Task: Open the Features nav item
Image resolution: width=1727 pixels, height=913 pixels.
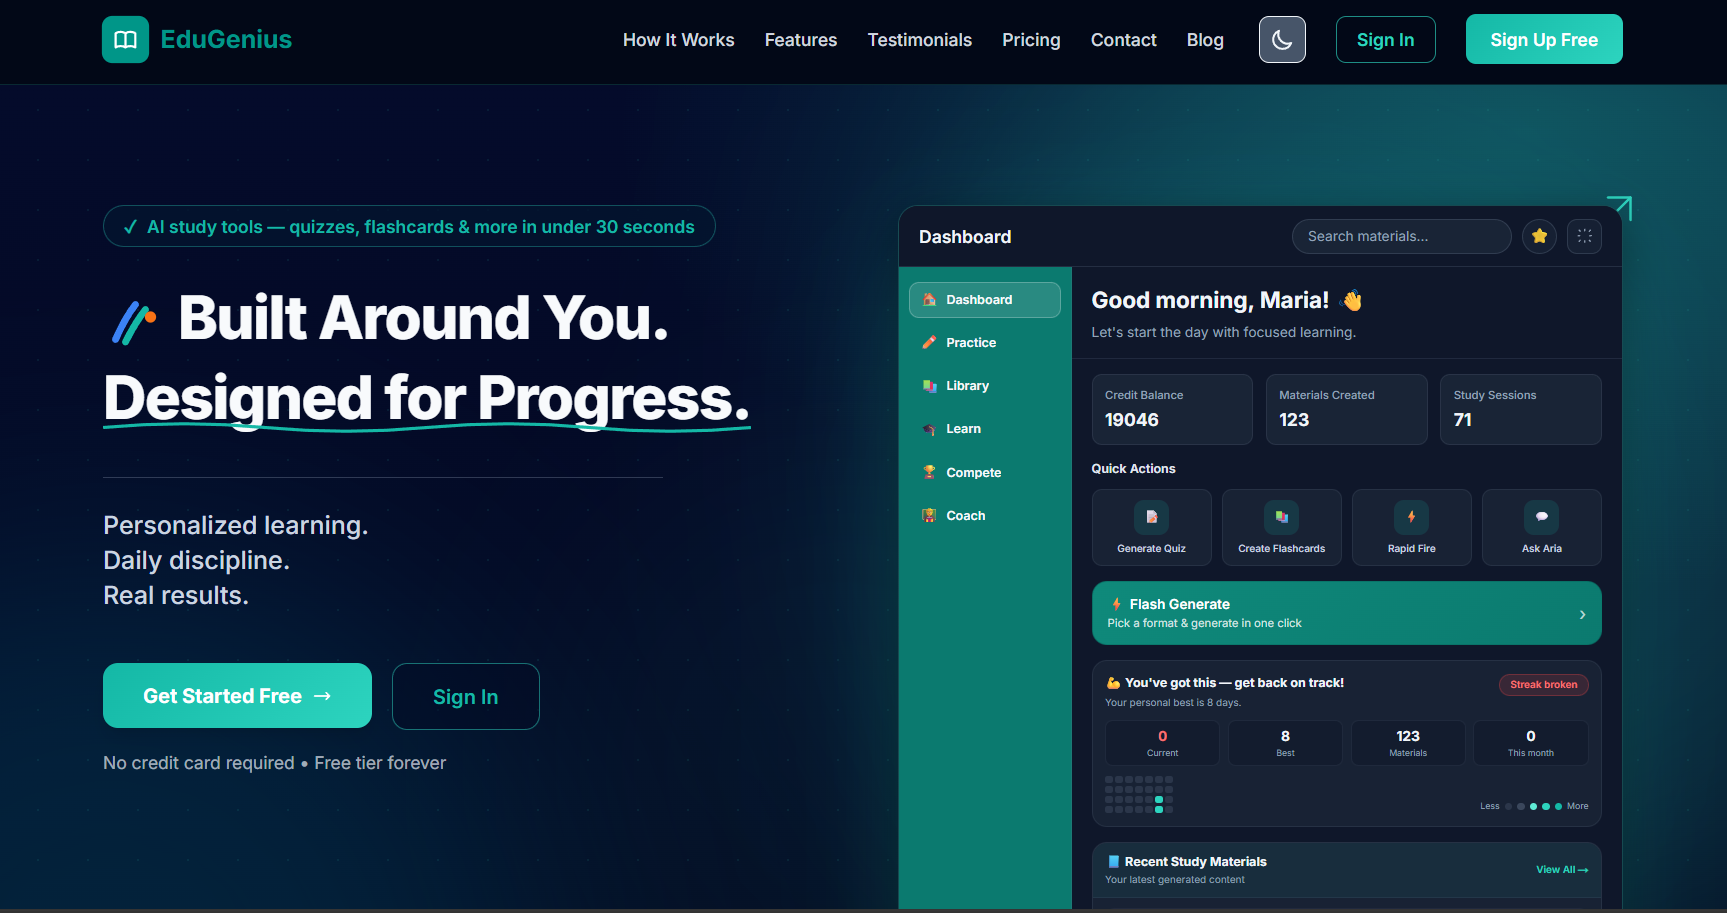Action: click(801, 40)
